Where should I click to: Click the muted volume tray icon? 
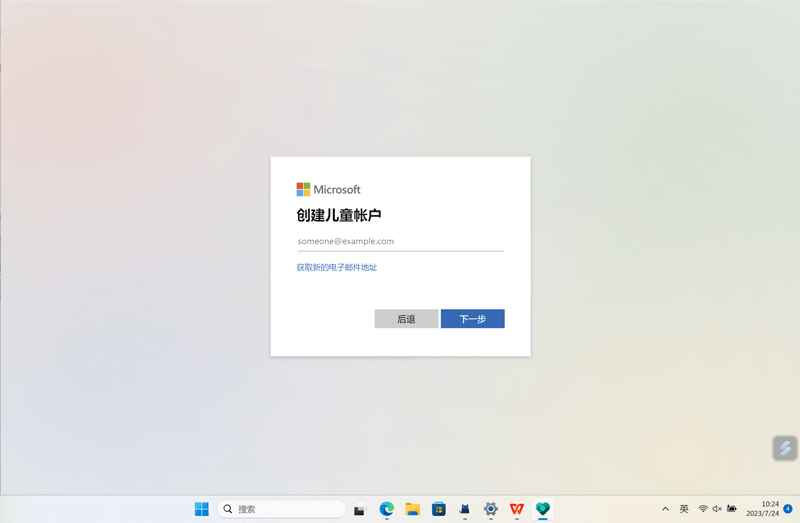[717, 509]
